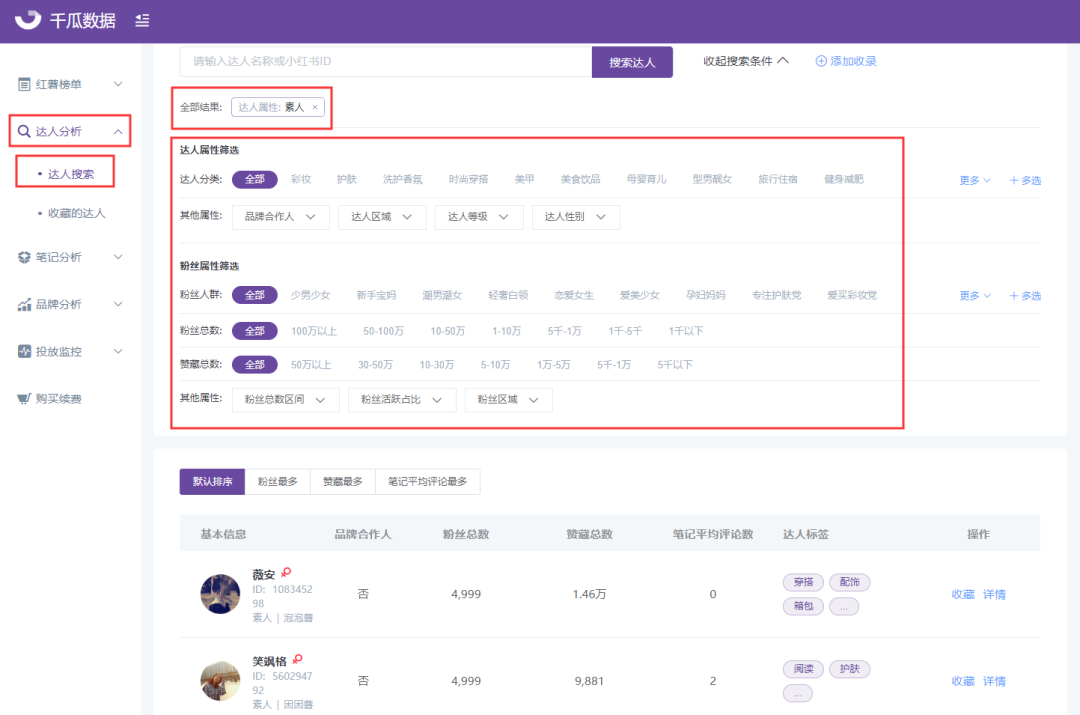The height and width of the screenshot is (715, 1080).
Task: Switch to the 默认排序 tab
Action: [212, 481]
